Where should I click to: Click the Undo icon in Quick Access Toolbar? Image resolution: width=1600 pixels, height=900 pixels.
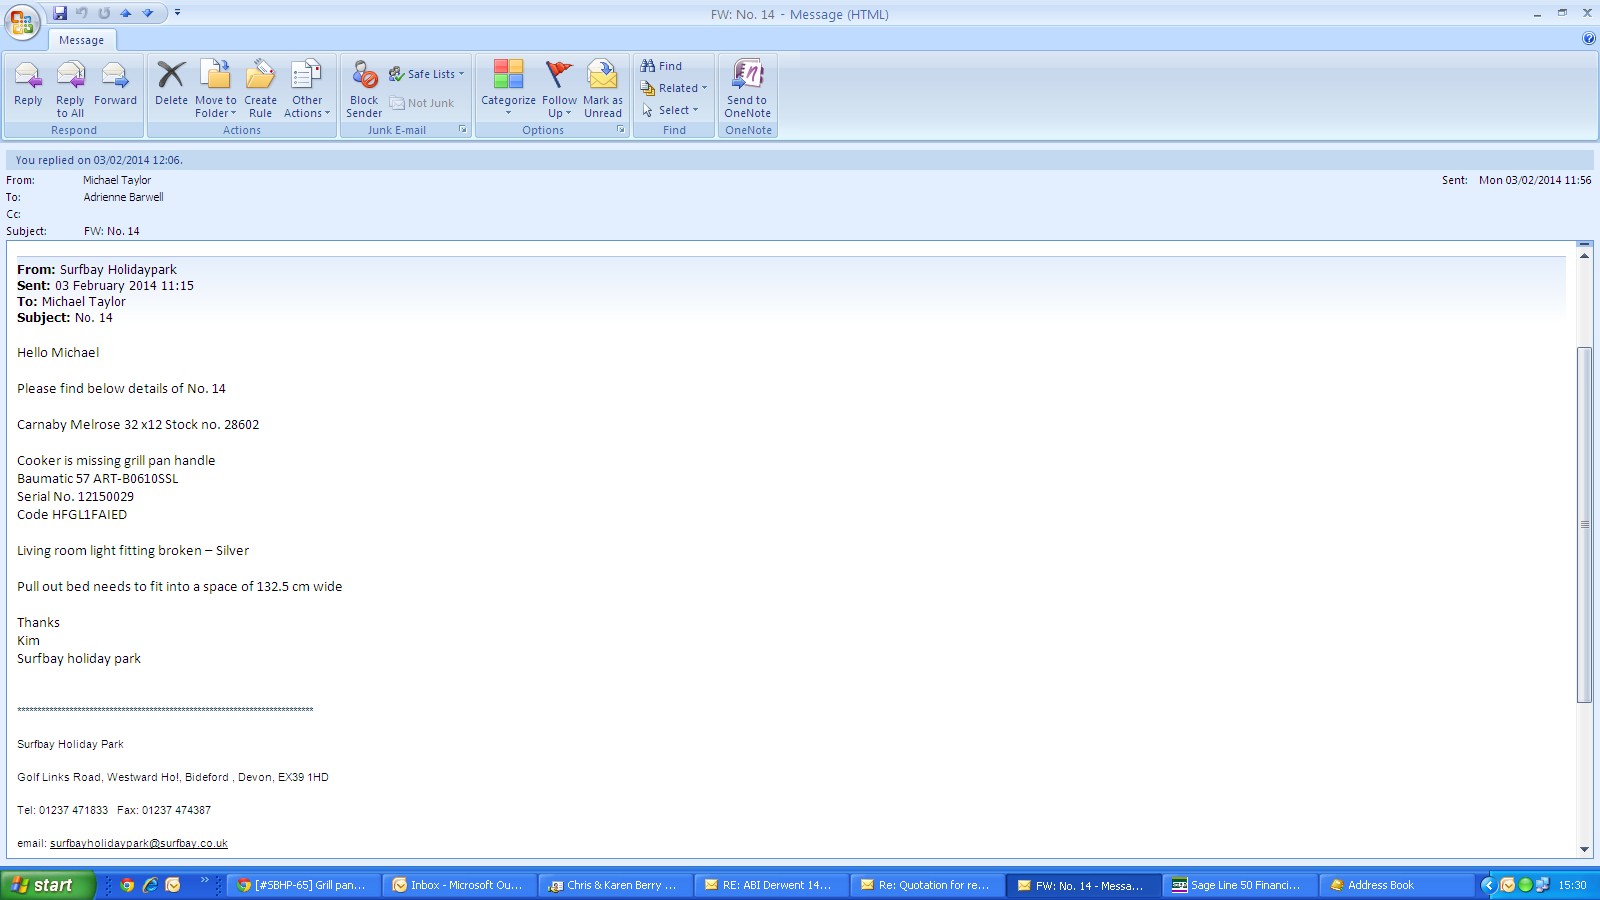click(x=82, y=13)
